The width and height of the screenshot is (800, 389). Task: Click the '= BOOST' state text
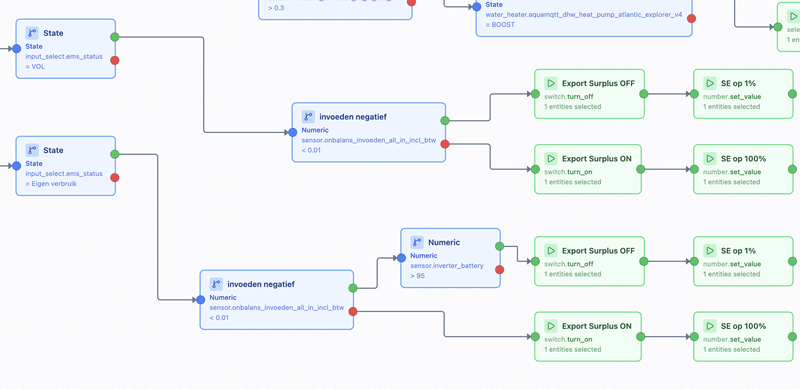pos(500,25)
